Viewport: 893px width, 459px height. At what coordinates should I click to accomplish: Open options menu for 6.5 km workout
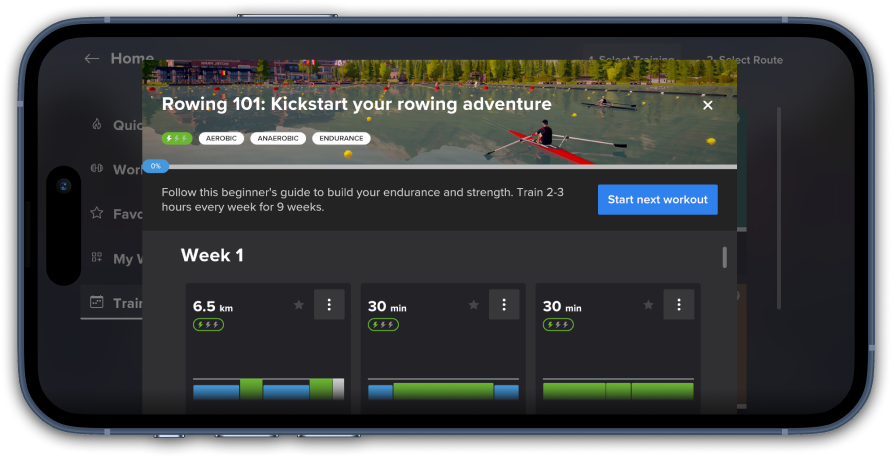[x=329, y=304]
